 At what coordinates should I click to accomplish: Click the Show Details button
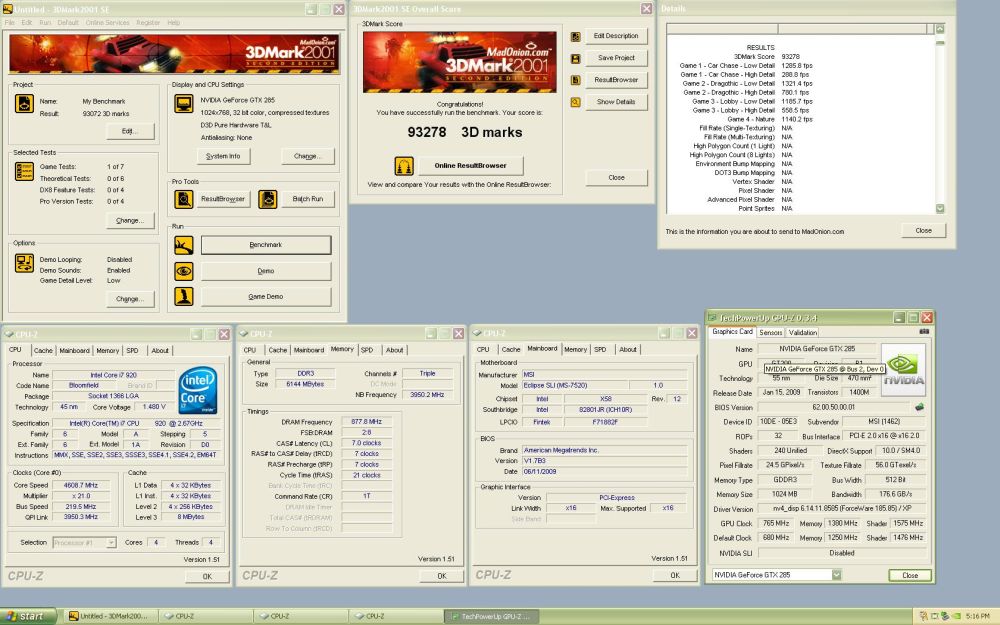click(615, 102)
